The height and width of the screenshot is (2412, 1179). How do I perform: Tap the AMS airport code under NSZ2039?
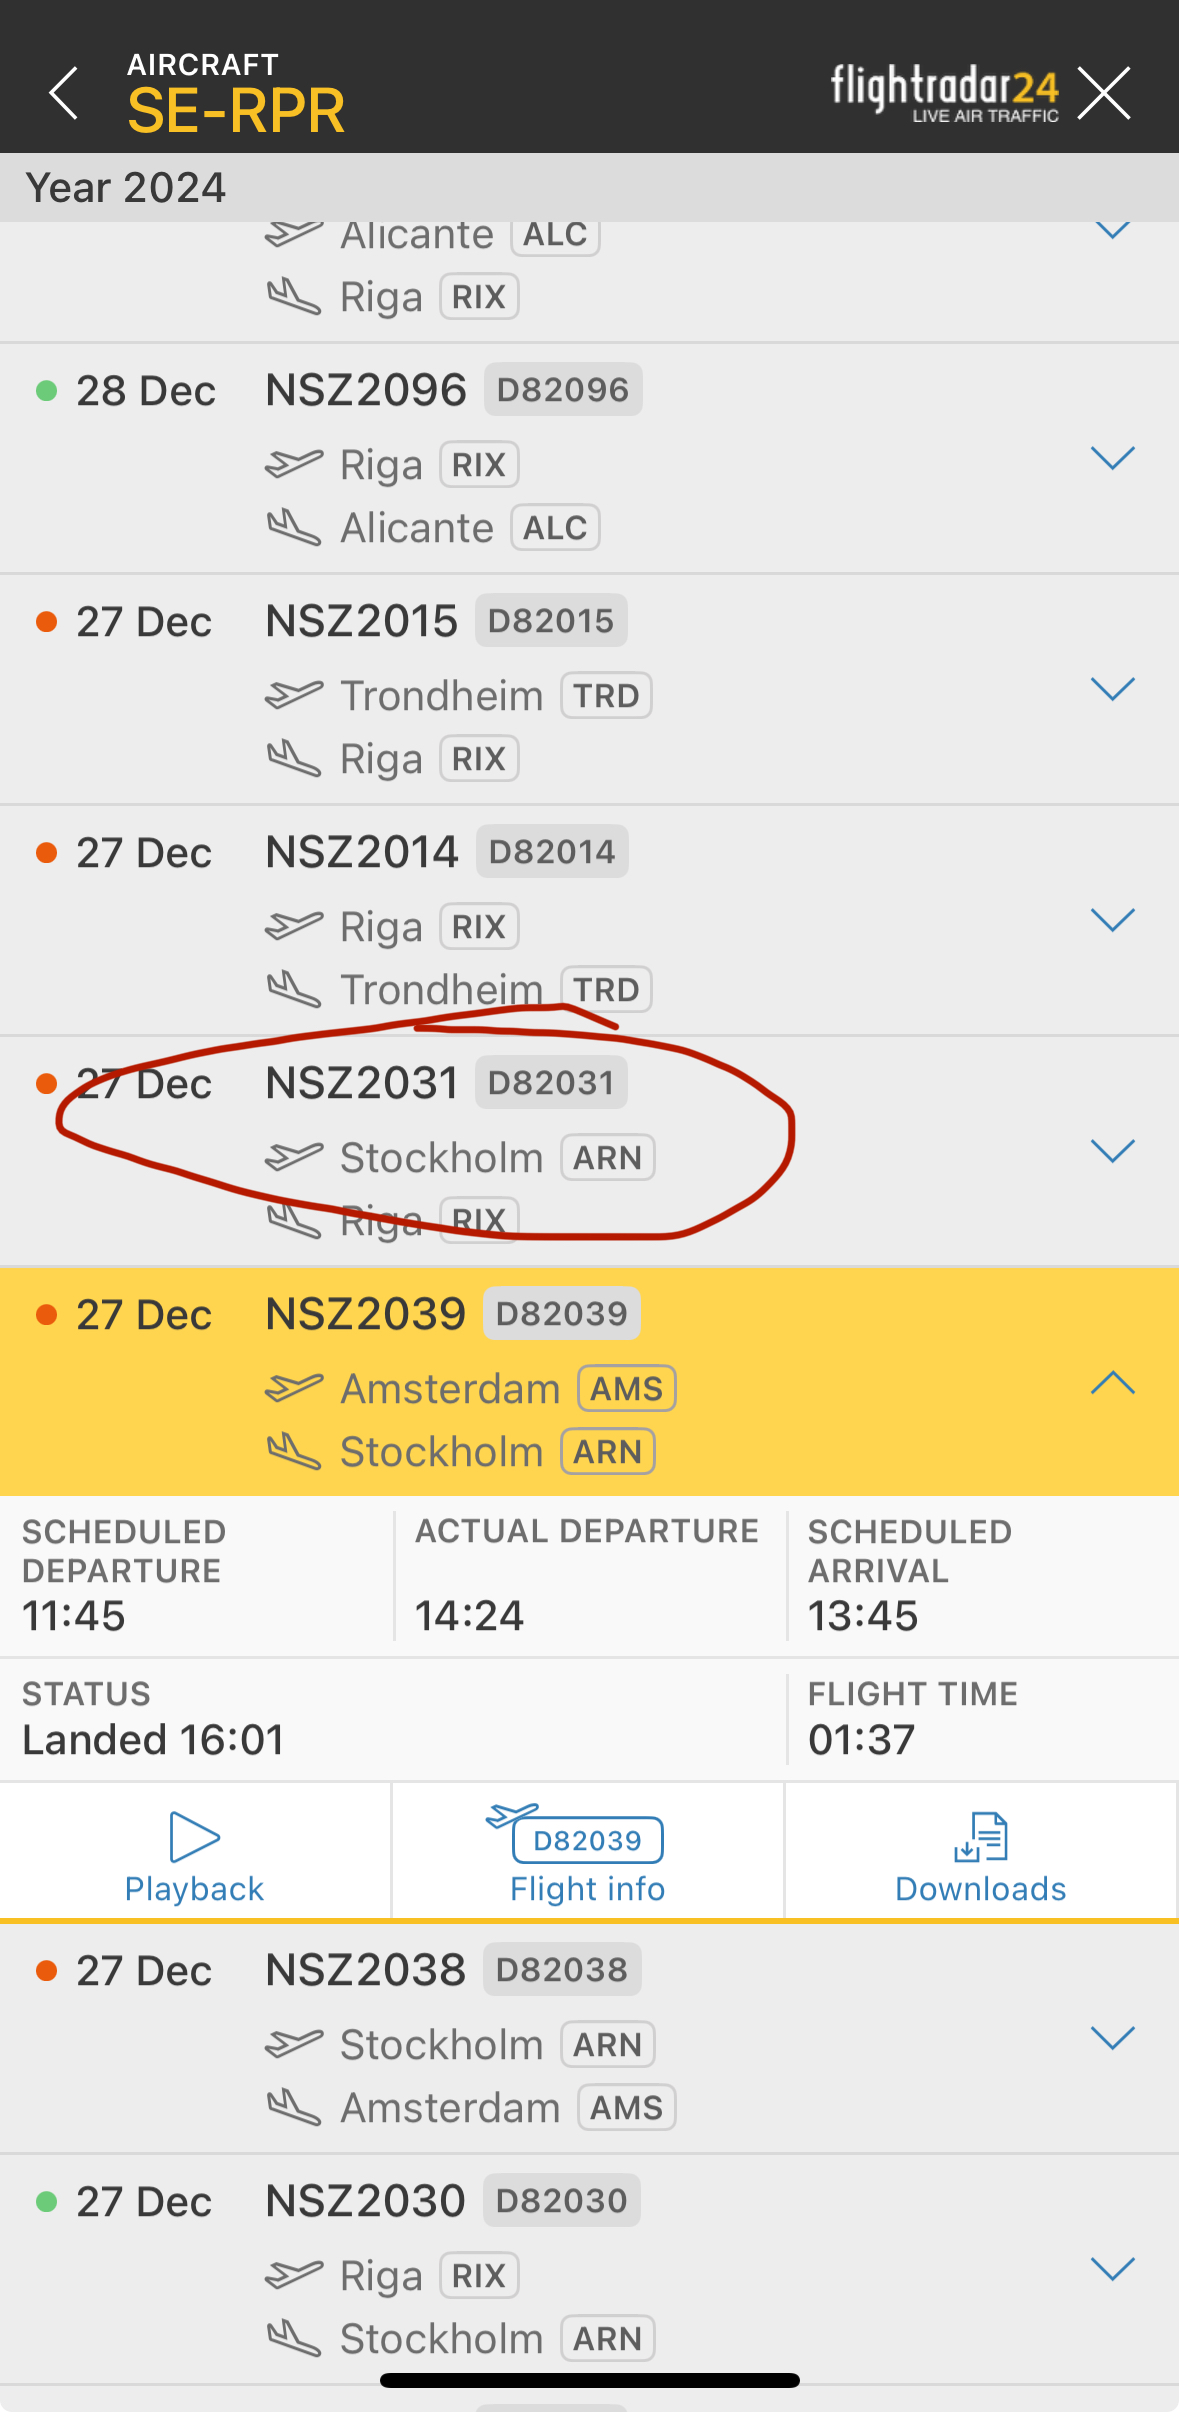[626, 1389]
